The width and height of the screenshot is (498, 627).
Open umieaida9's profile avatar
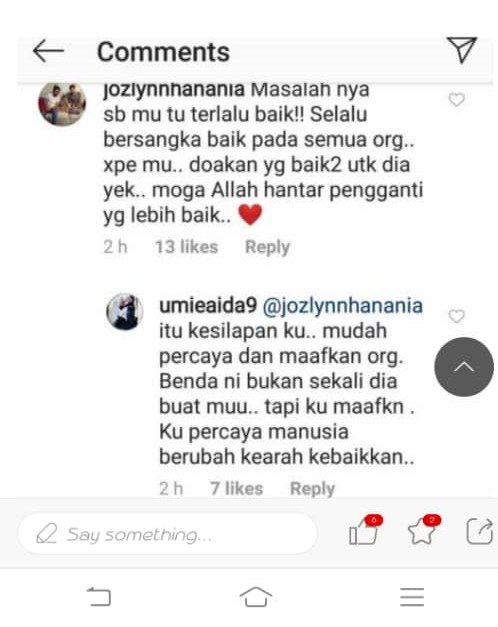pyautogui.click(x=125, y=312)
